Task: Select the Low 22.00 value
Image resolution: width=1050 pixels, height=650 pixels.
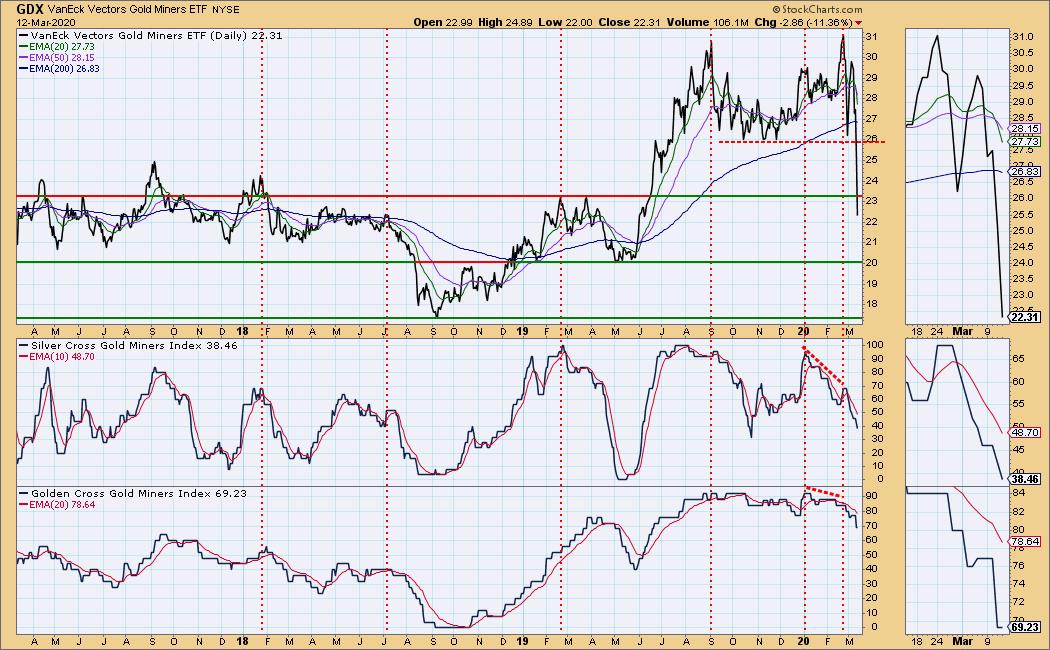Action: (565, 22)
